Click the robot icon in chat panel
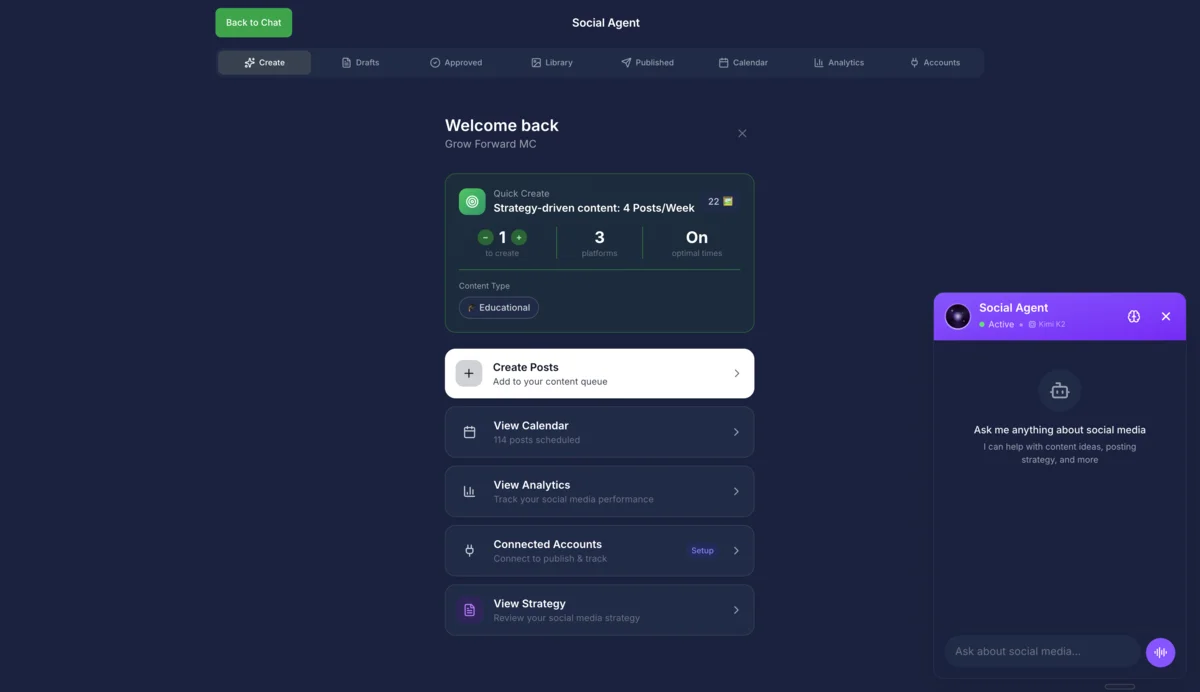The width and height of the screenshot is (1200, 692). click(x=1059, y=391)
